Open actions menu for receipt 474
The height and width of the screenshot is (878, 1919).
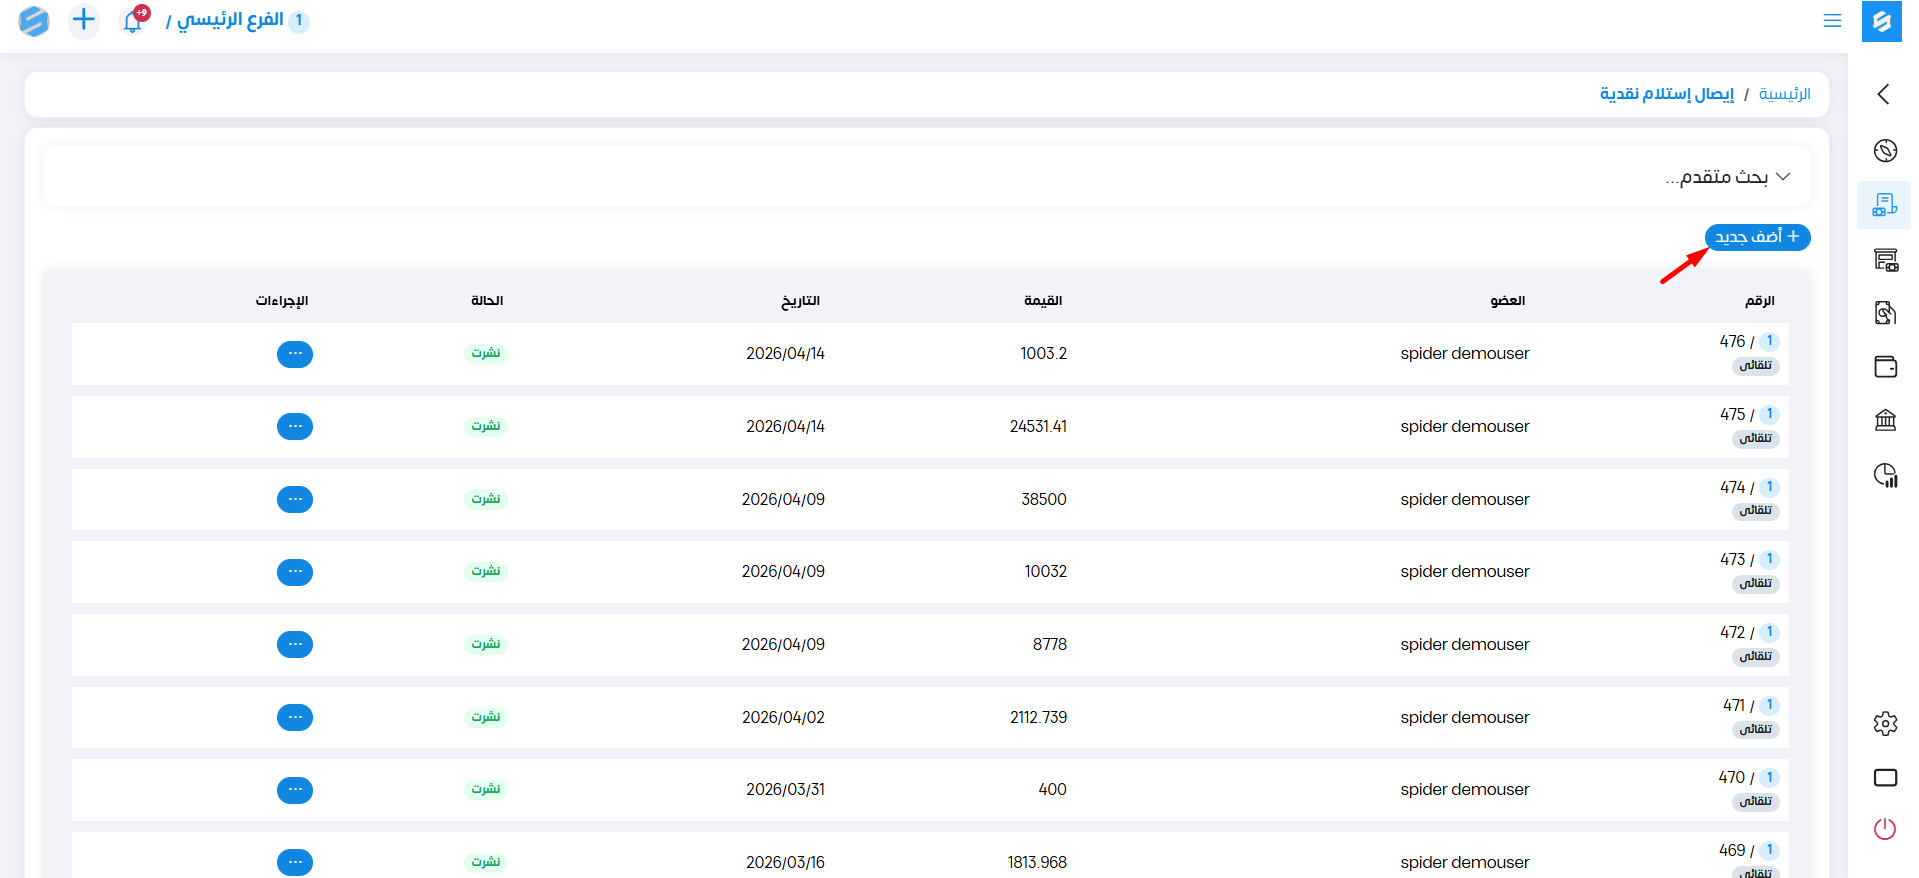click(295, 499)
